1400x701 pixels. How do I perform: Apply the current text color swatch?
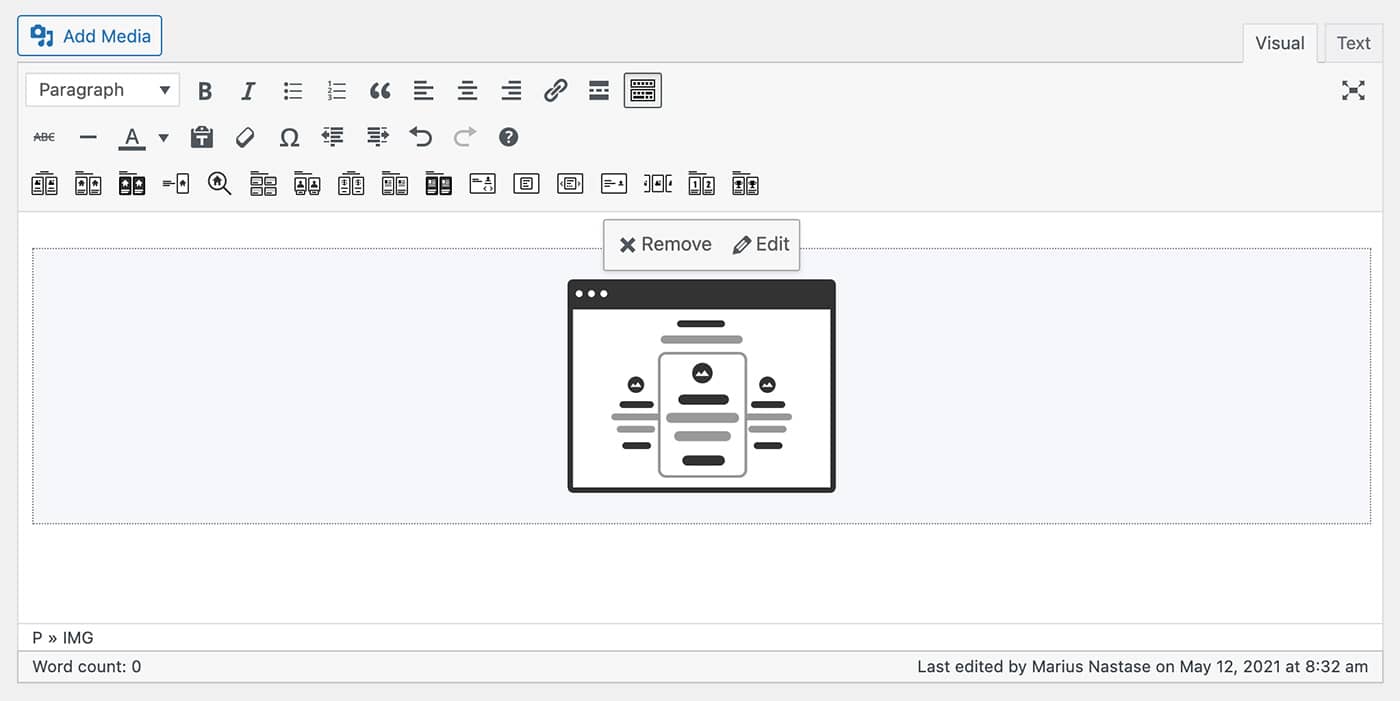click(132, 137)
